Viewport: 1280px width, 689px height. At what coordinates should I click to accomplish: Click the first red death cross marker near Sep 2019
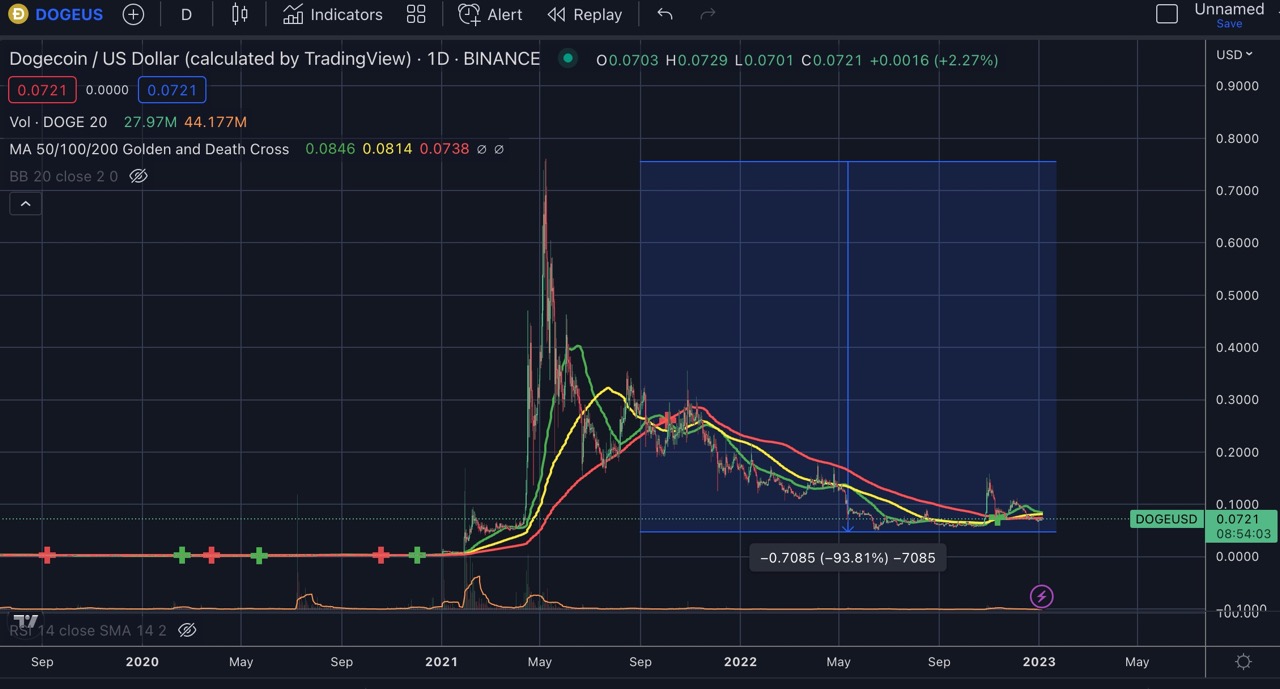point(46,555)
